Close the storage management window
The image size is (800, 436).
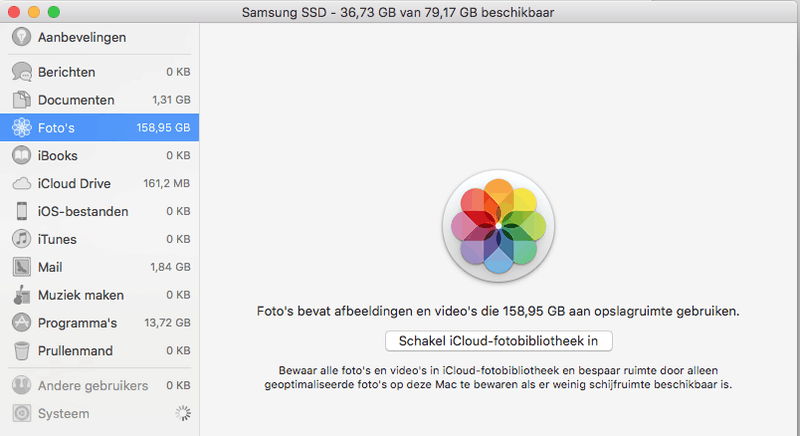pos(14,11)
